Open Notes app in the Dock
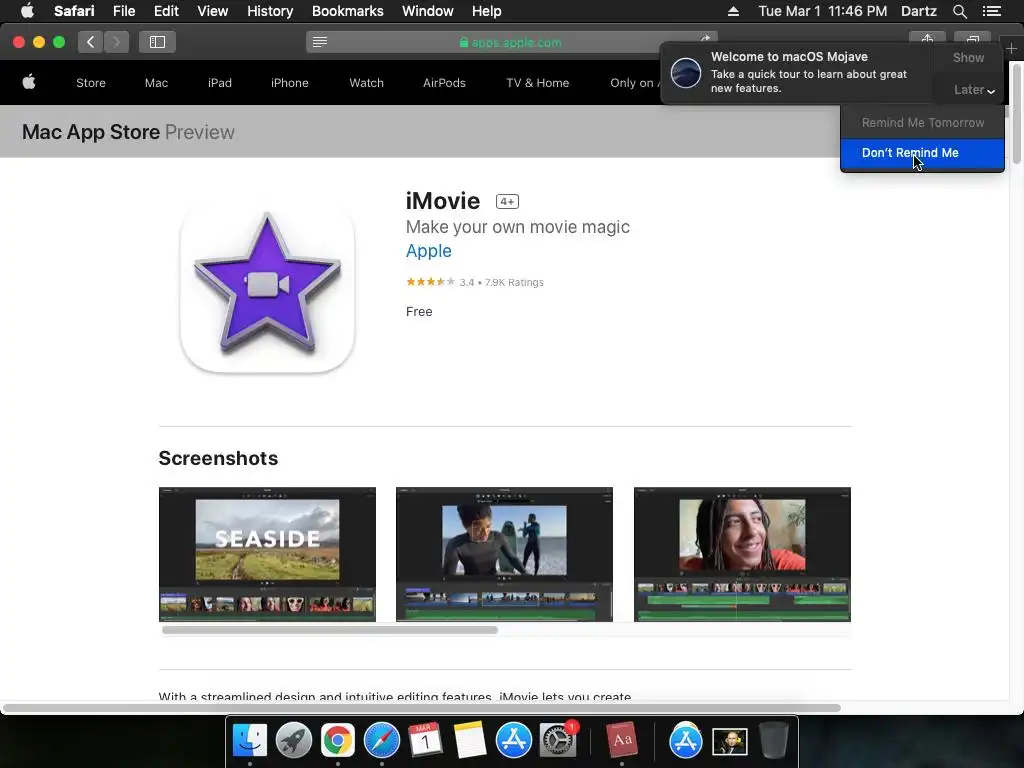1024x768 pixels. pyautogui.click(x=470, y=740)
